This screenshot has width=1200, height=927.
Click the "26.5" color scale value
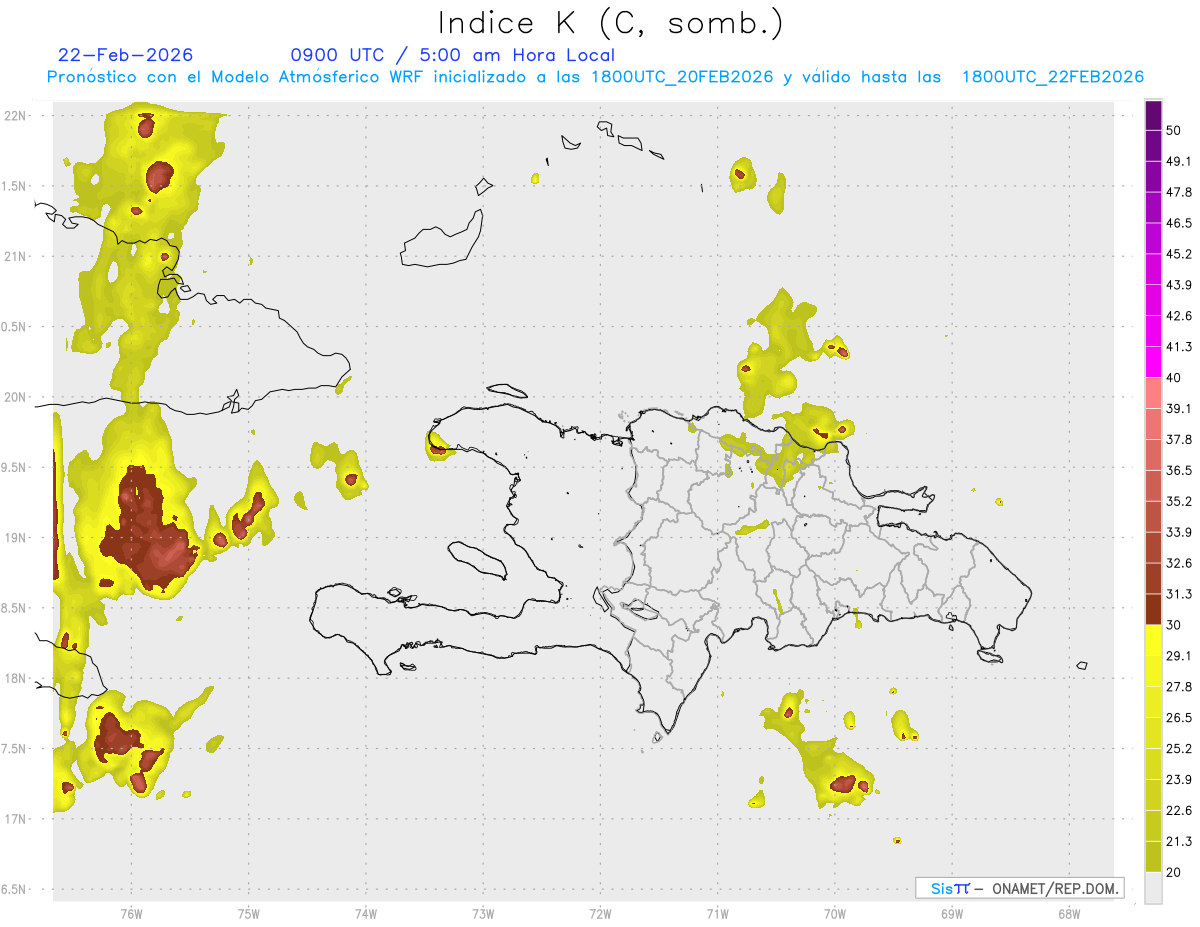[x=1179, y=718]
